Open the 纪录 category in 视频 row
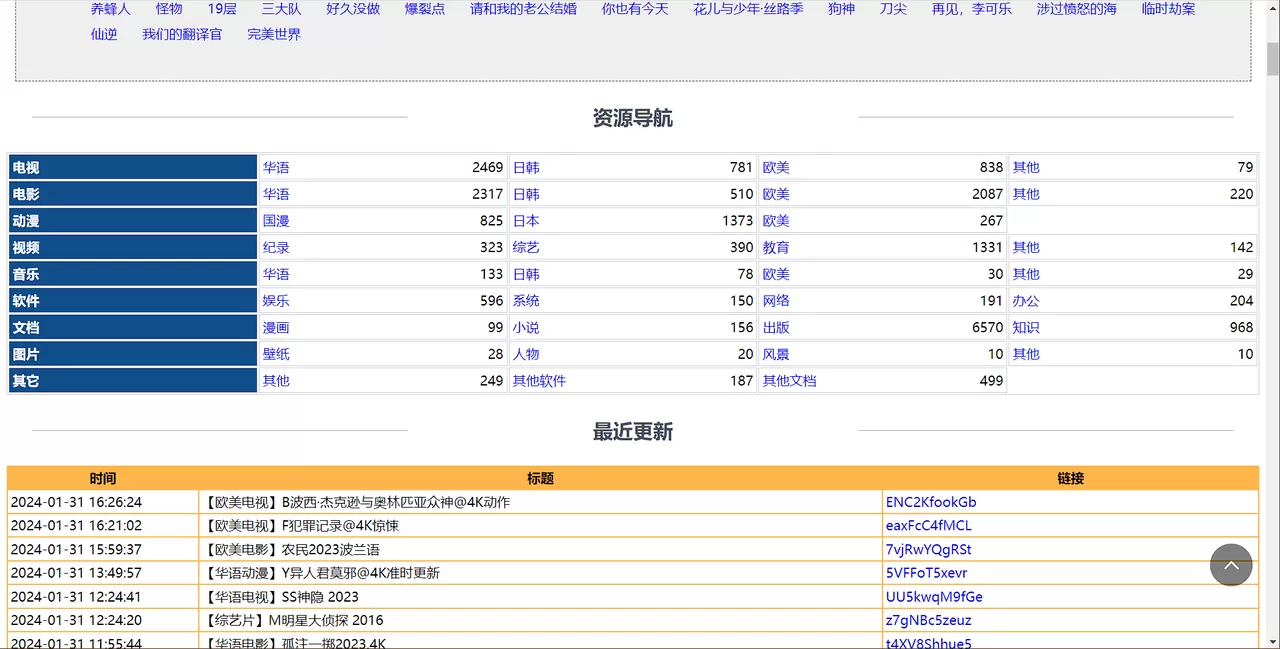The height and width of the screenshot is (649, 1280). point(276,247)
